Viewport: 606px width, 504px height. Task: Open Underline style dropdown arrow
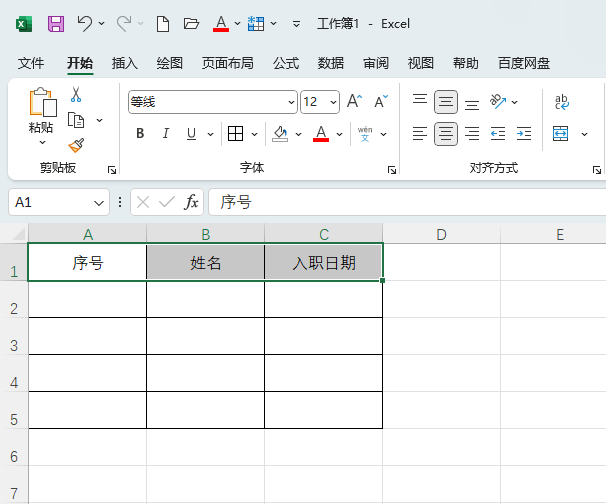210,134
